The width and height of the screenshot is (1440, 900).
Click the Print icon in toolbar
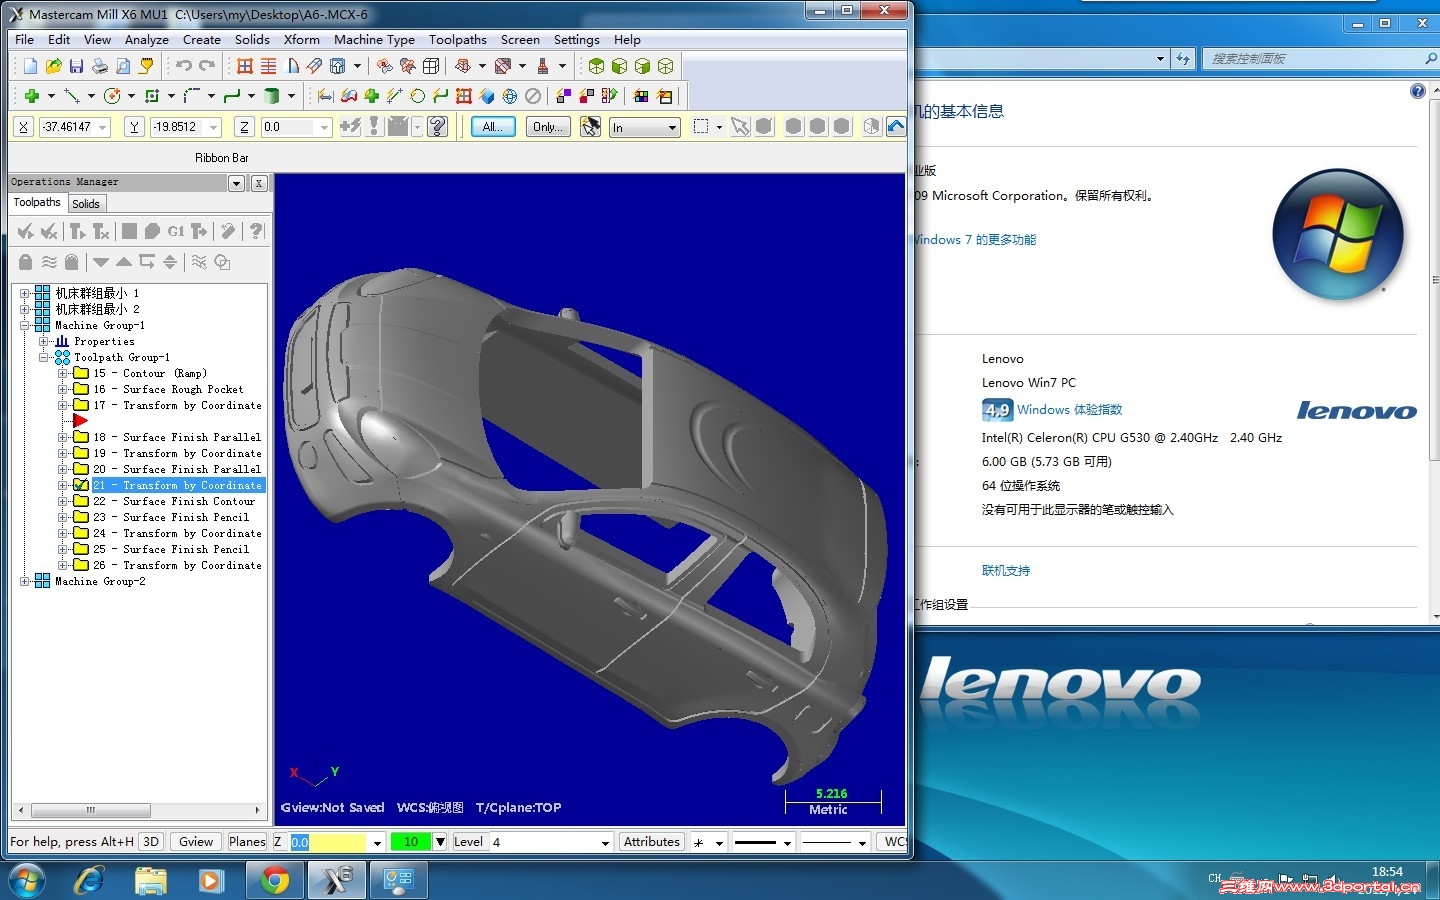(x=100, y=66)
